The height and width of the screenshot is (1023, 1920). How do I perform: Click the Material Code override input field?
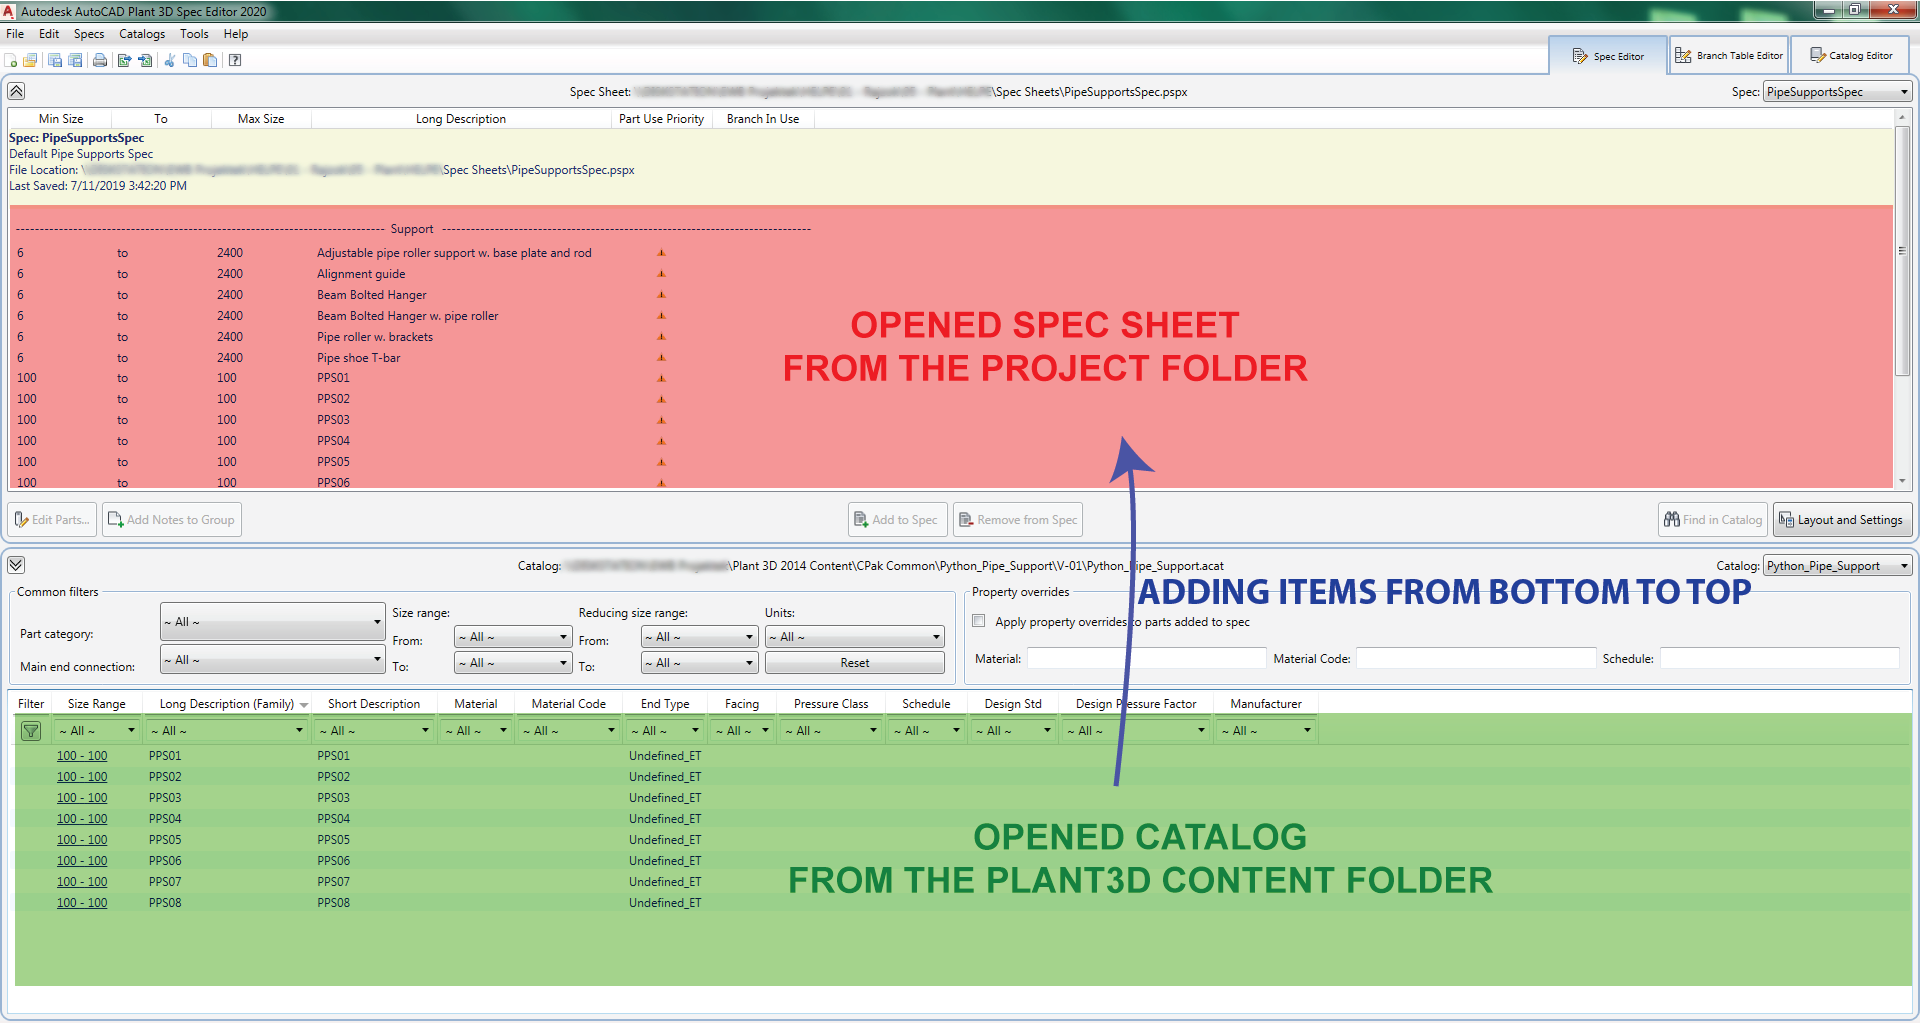1476,658
